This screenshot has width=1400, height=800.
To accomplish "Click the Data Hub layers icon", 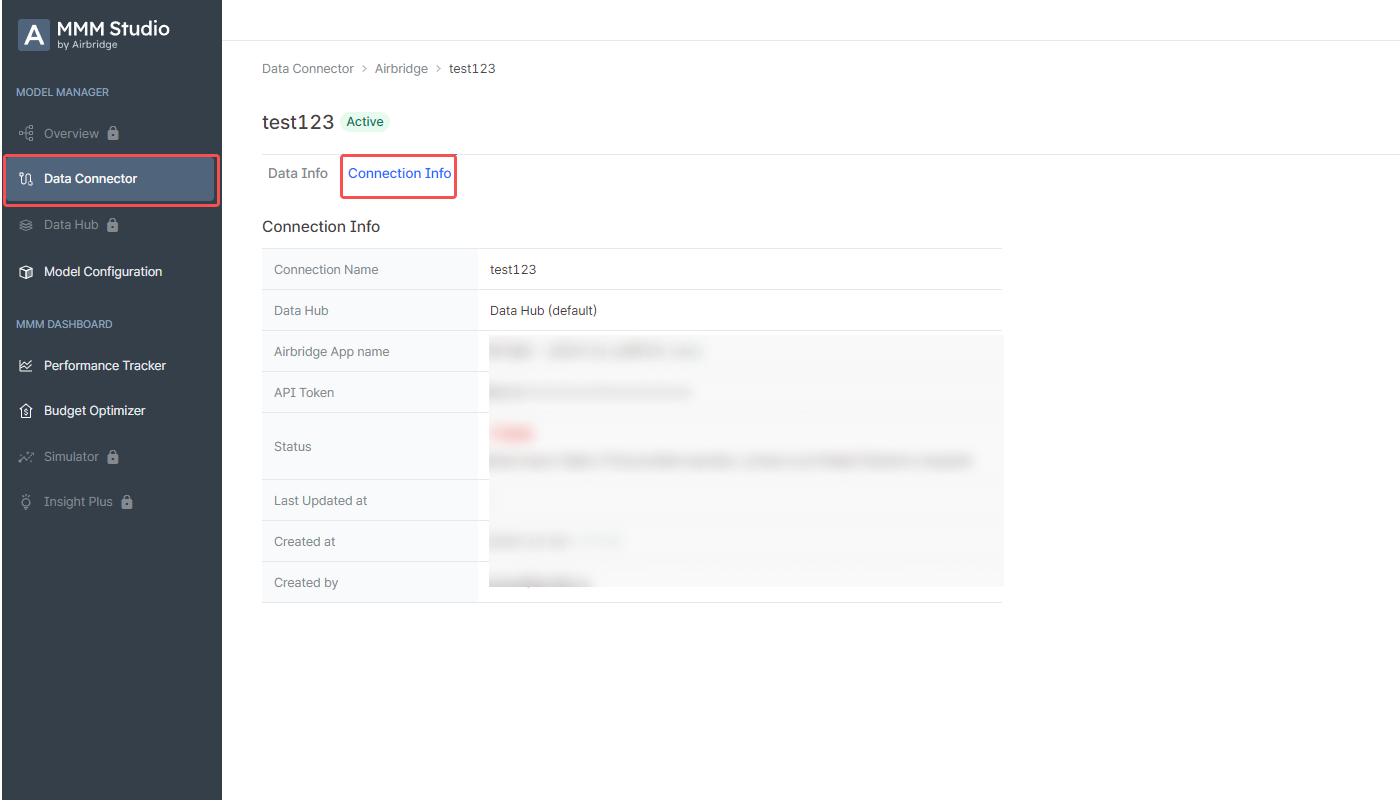I will pos(26,225).
